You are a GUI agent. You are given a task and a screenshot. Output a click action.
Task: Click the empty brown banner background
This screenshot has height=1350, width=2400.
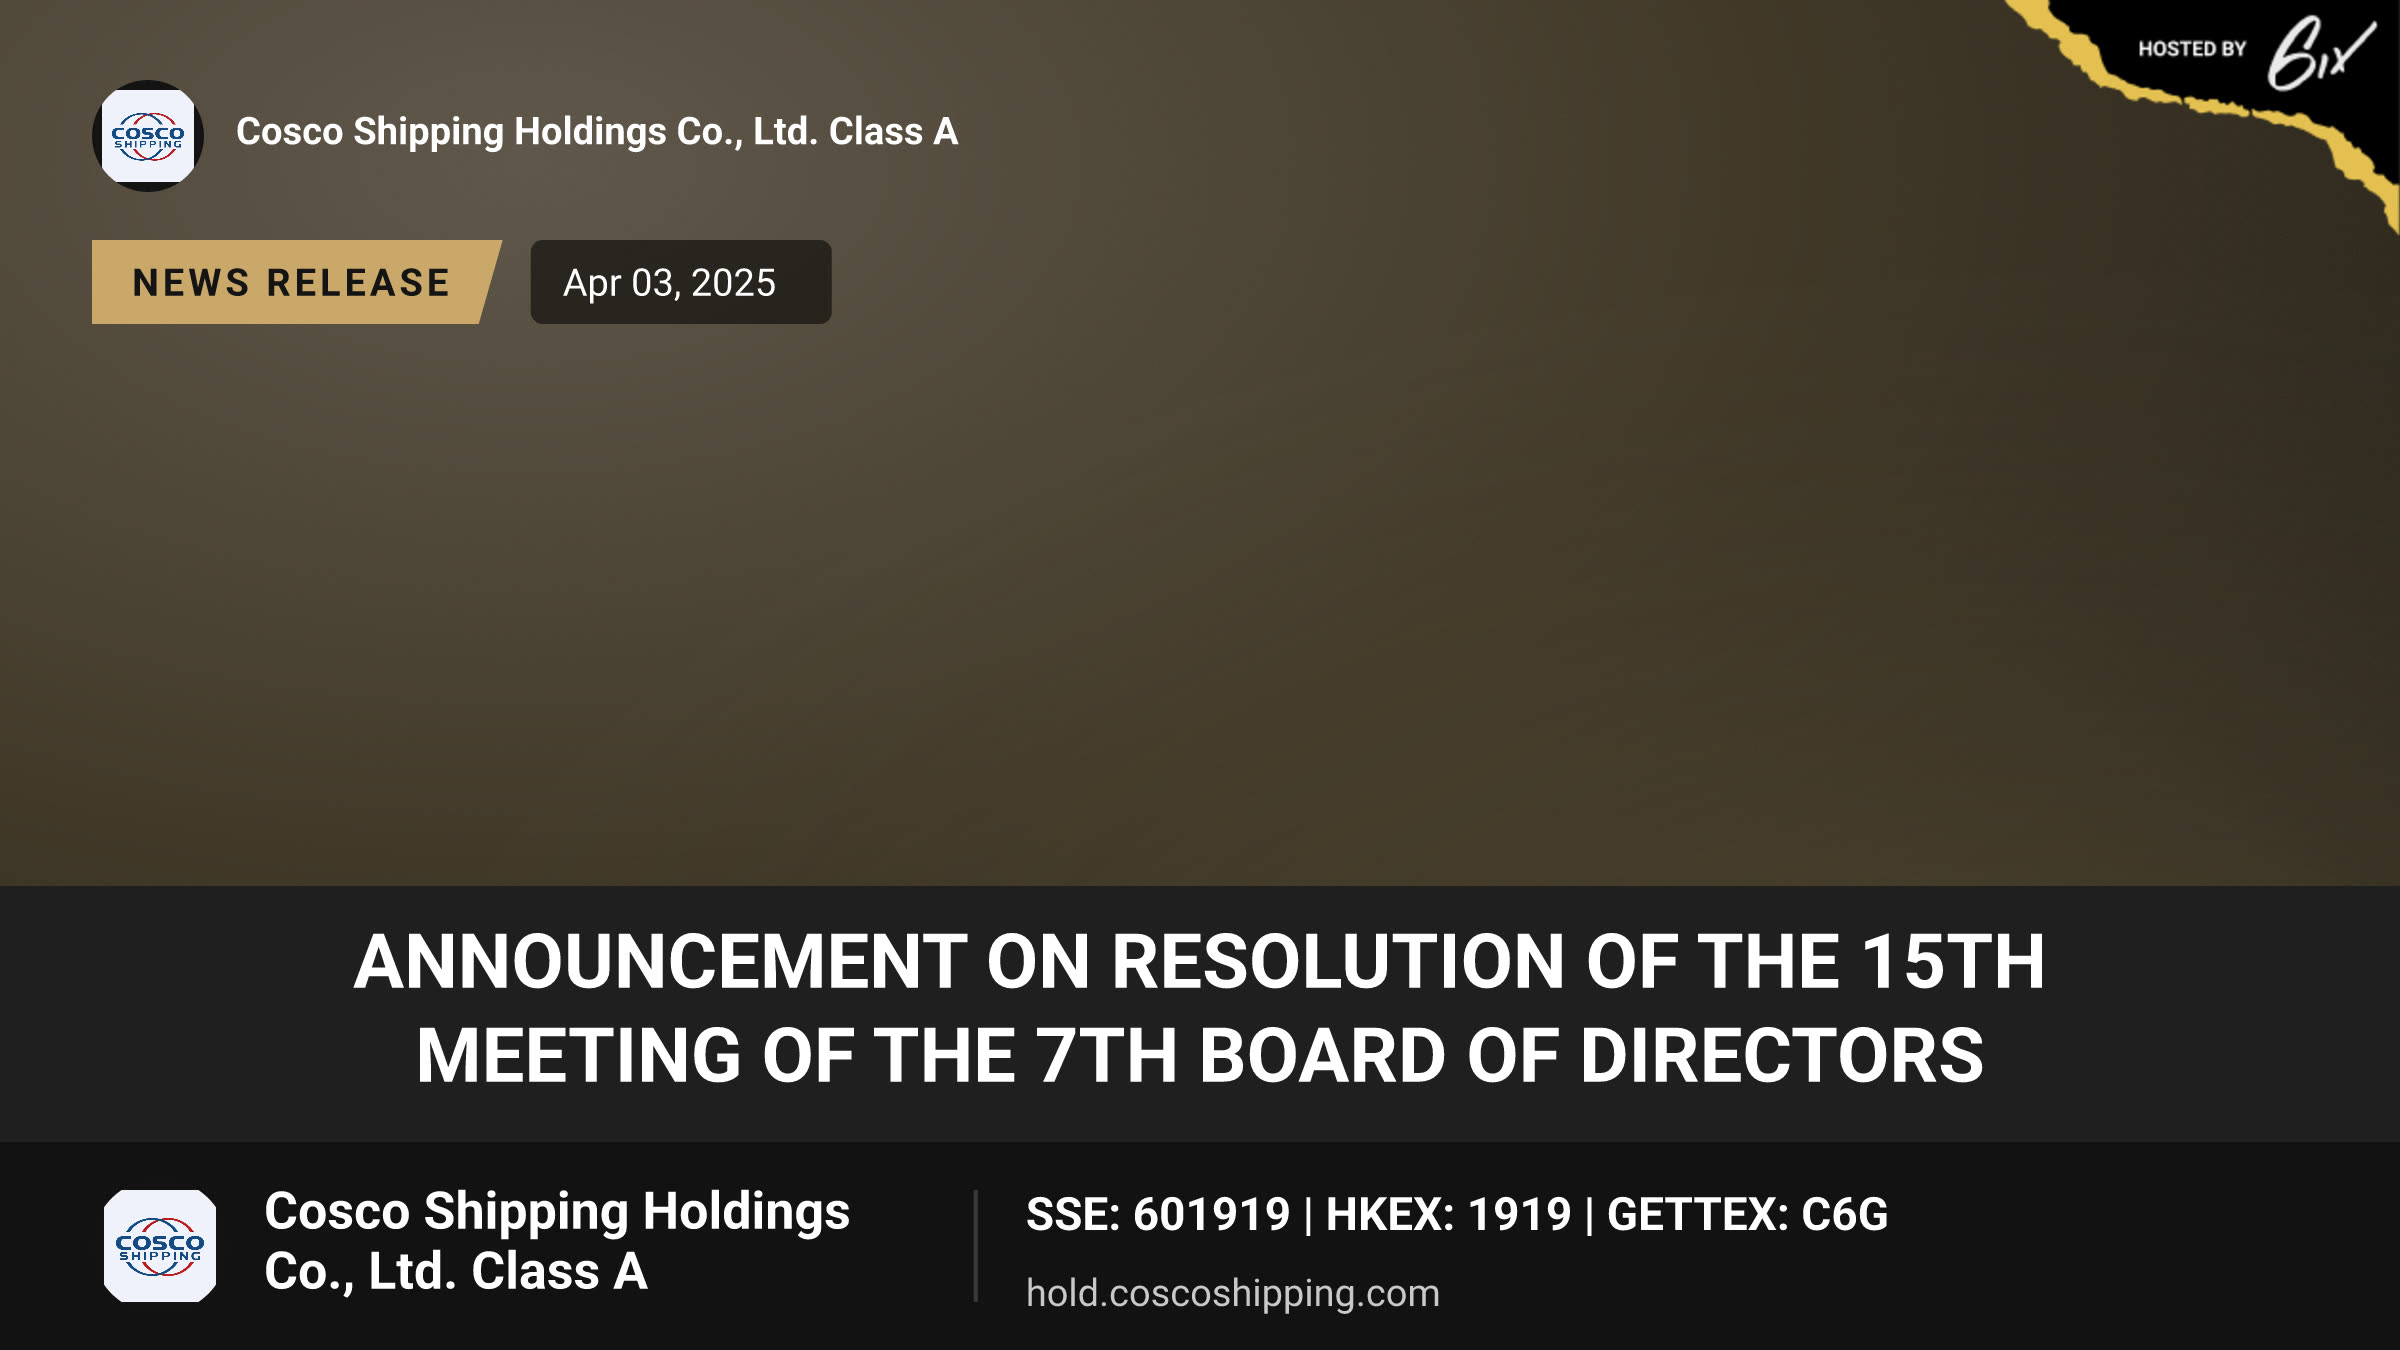coord(1200,600)
